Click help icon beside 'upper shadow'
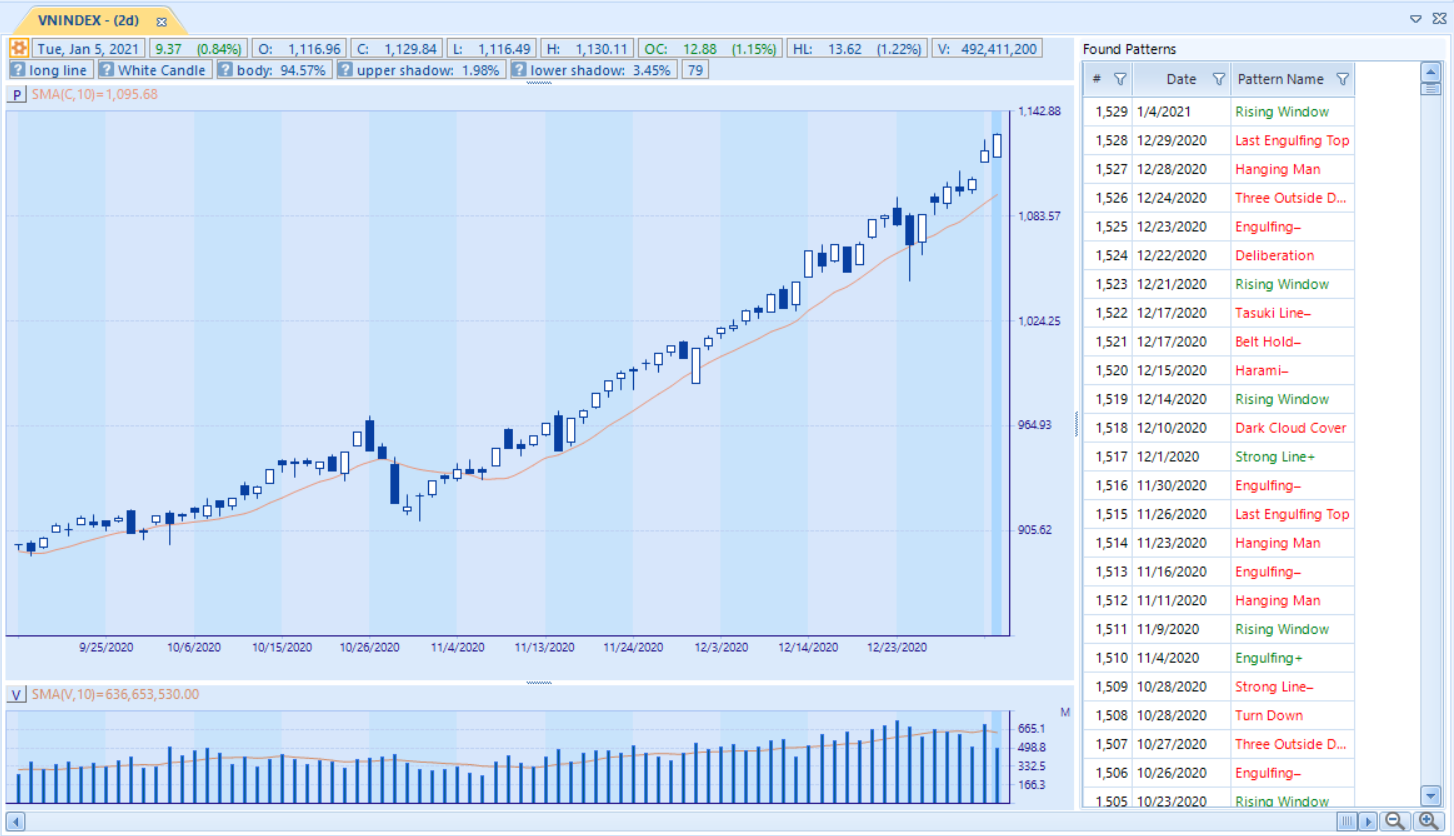Image resolution: width=1454 pixels, height=836 pixels. [345, 70]
